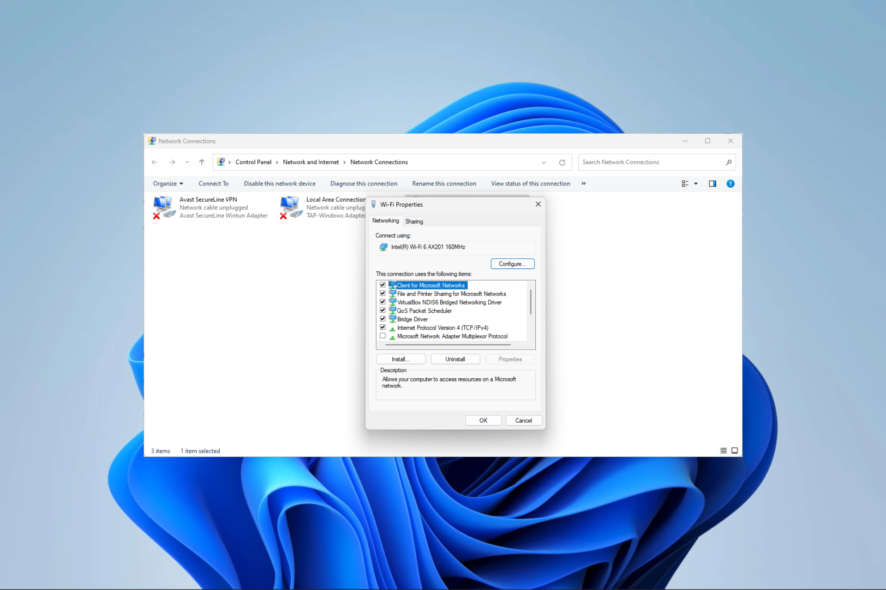Click the Wi-Fi Properties title bar icon
The image size is (886, 590).
pyautogui.click(x=373, y=205)
